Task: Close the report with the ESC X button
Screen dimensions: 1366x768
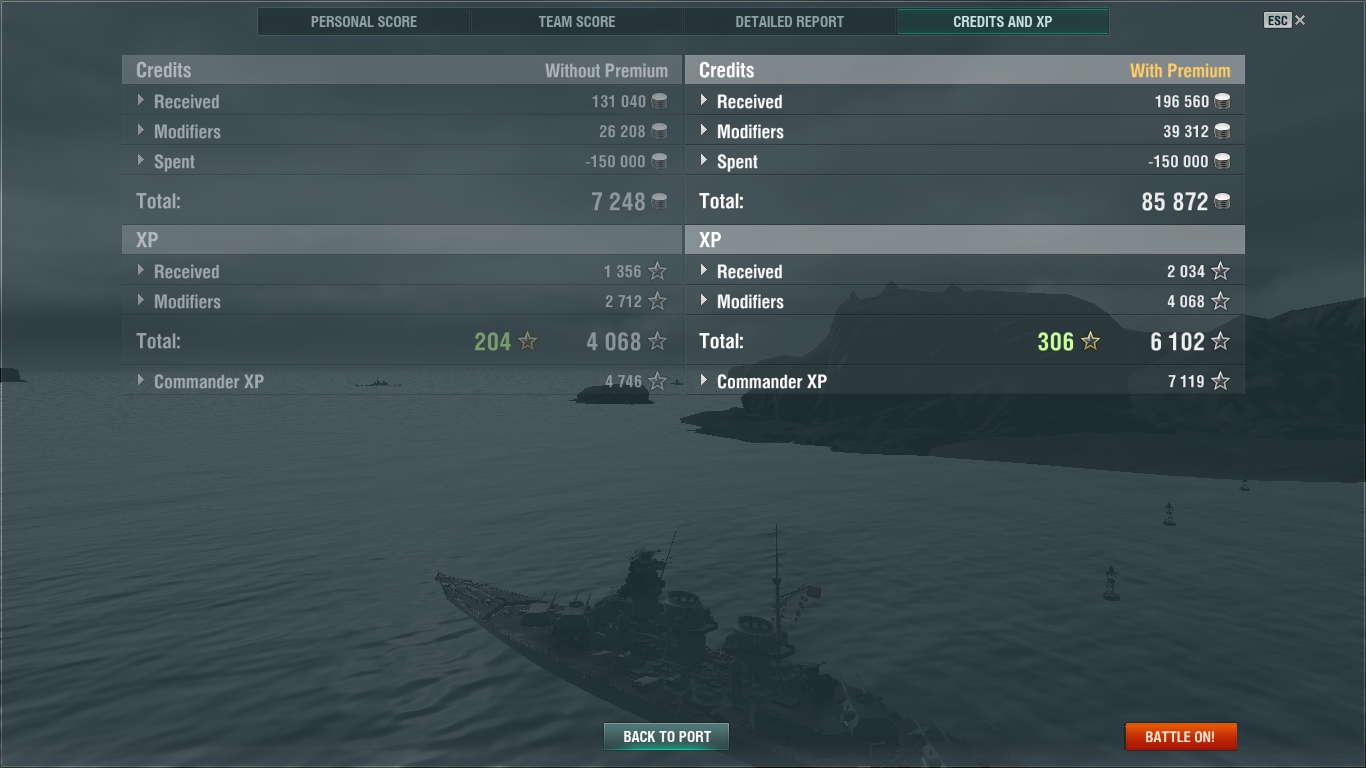Action: (x=1285, y=20)
